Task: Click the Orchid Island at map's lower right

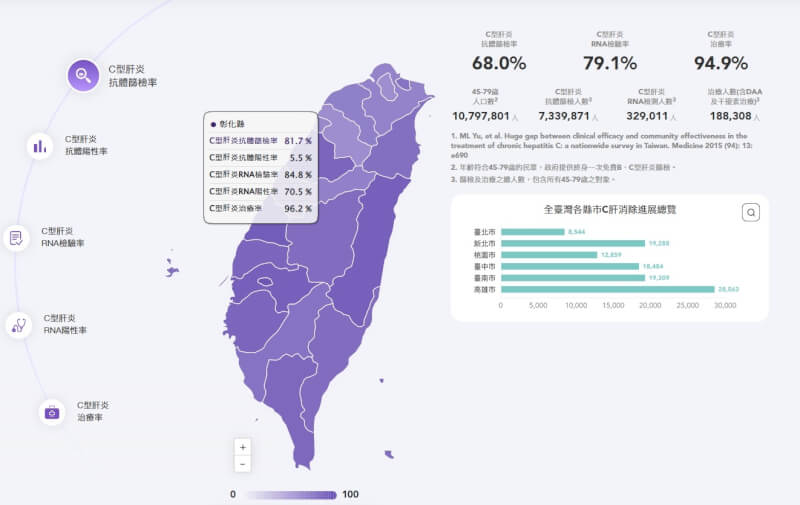Action: (389, 454)
